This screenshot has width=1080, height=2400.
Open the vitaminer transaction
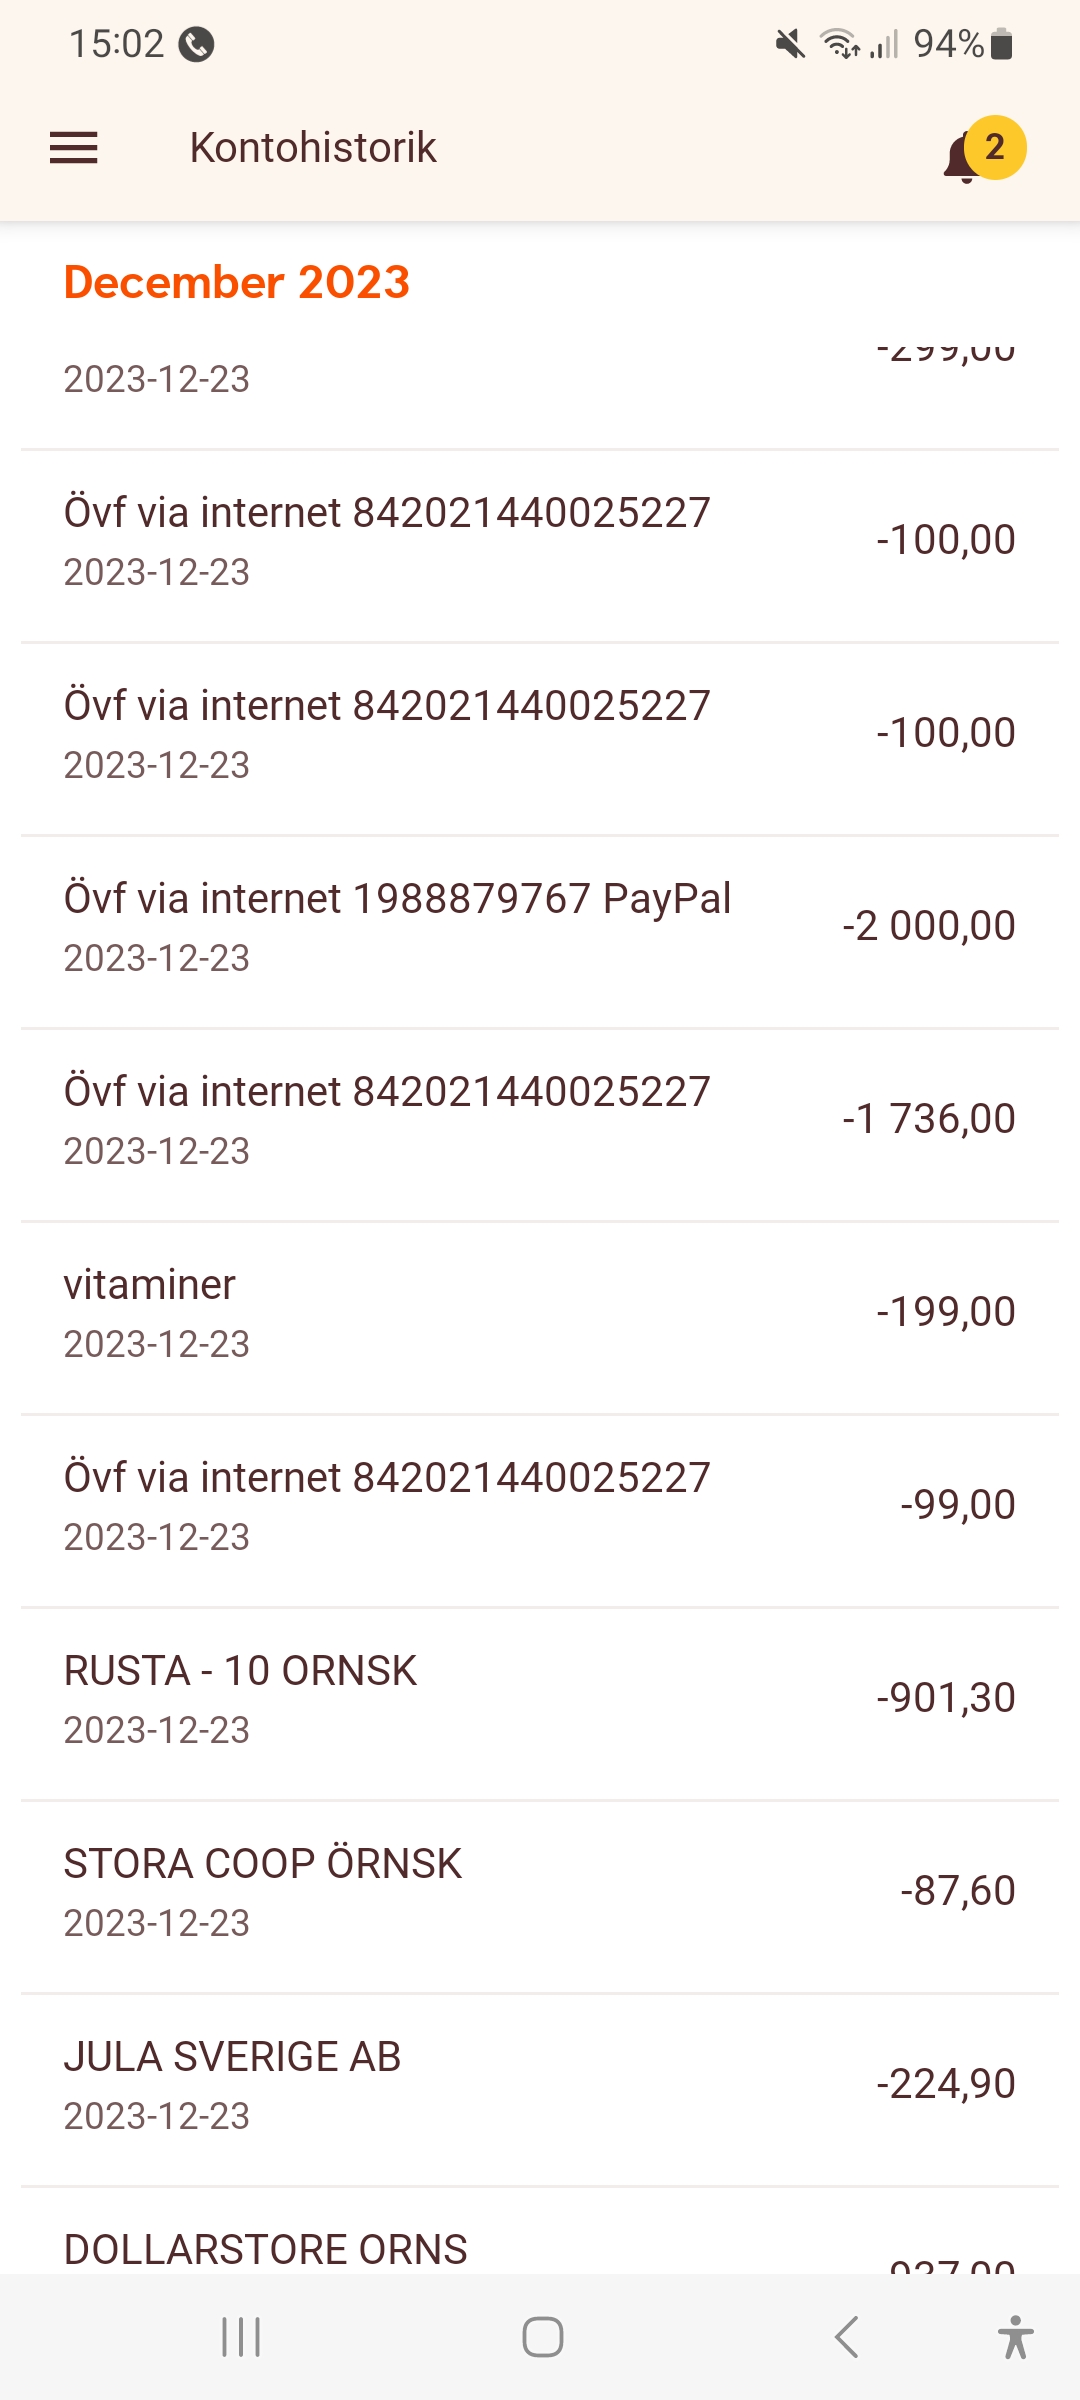click(540, 1312)
